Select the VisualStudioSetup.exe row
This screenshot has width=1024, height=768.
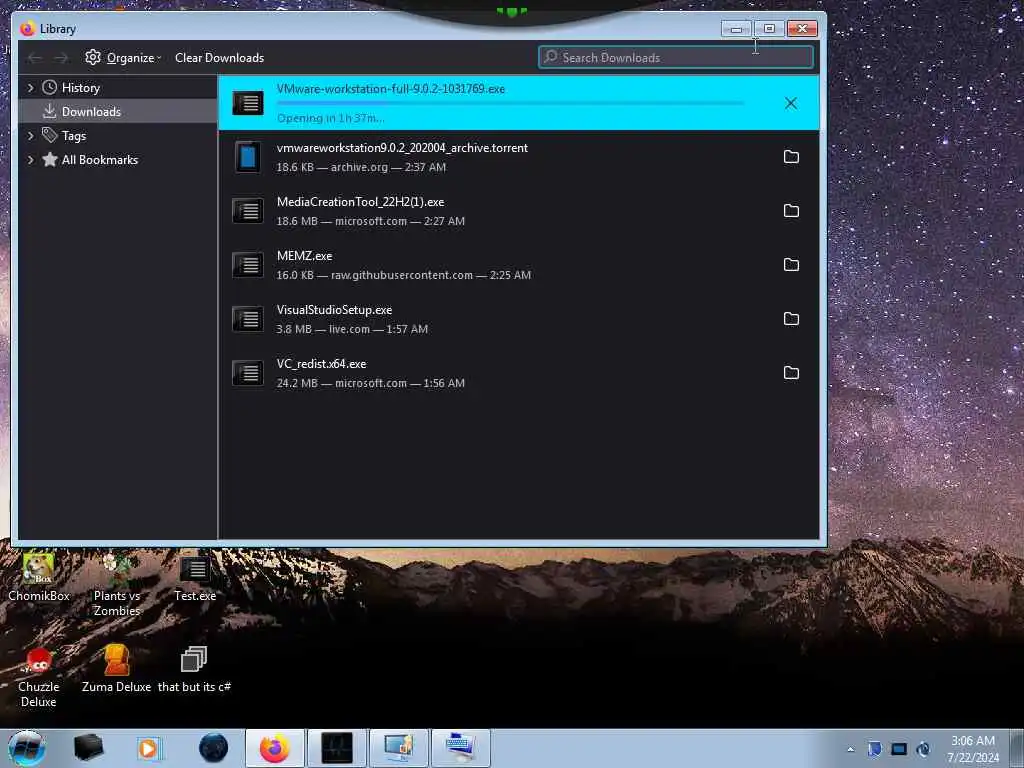coord(519,319)
